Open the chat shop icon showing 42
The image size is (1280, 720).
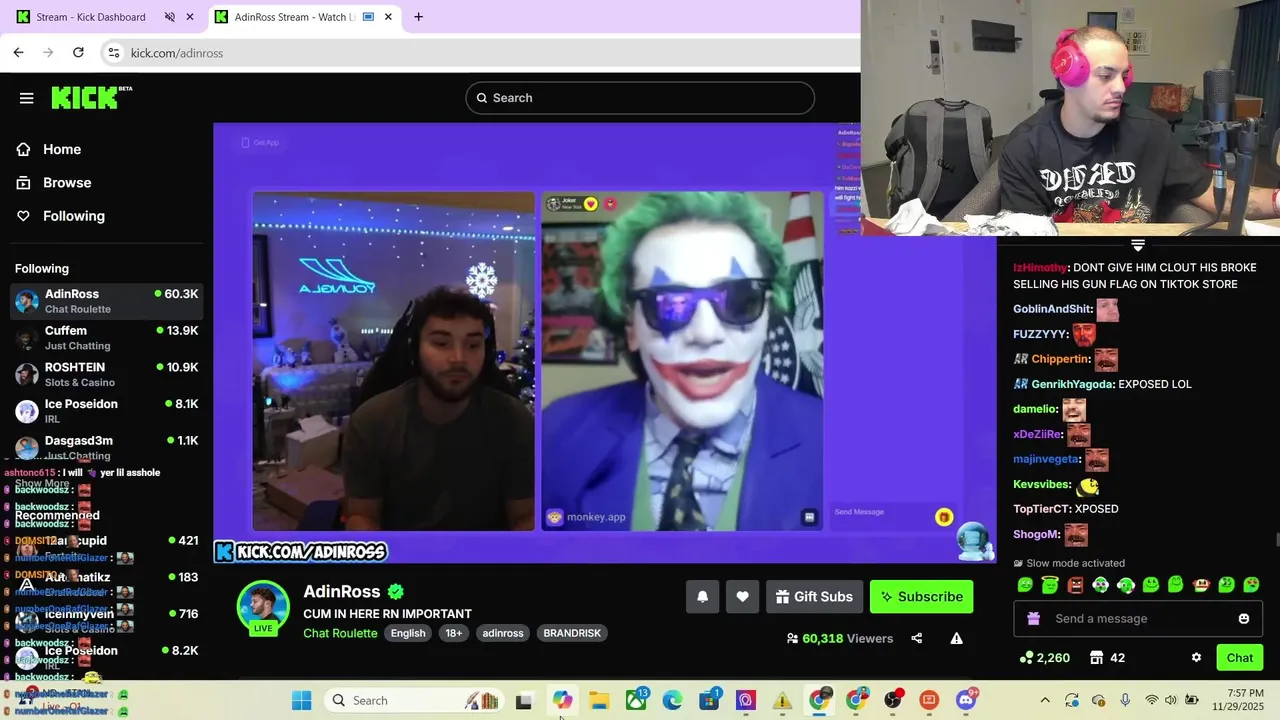[1096, 658]
